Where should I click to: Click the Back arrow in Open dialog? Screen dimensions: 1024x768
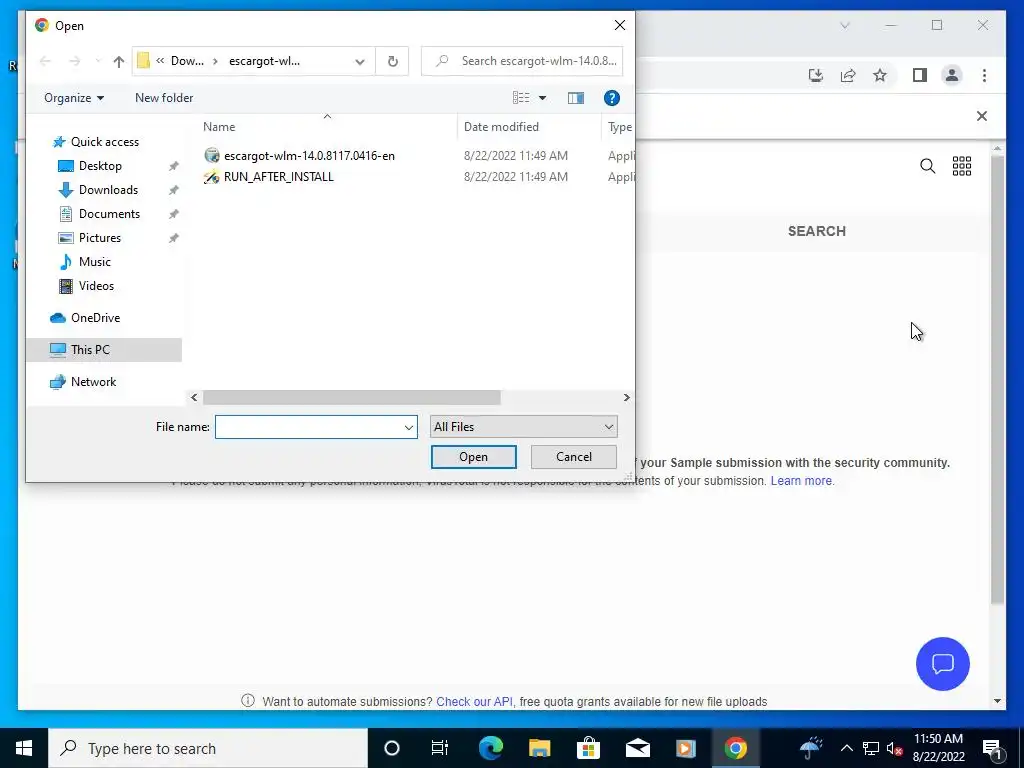point(45,61)
